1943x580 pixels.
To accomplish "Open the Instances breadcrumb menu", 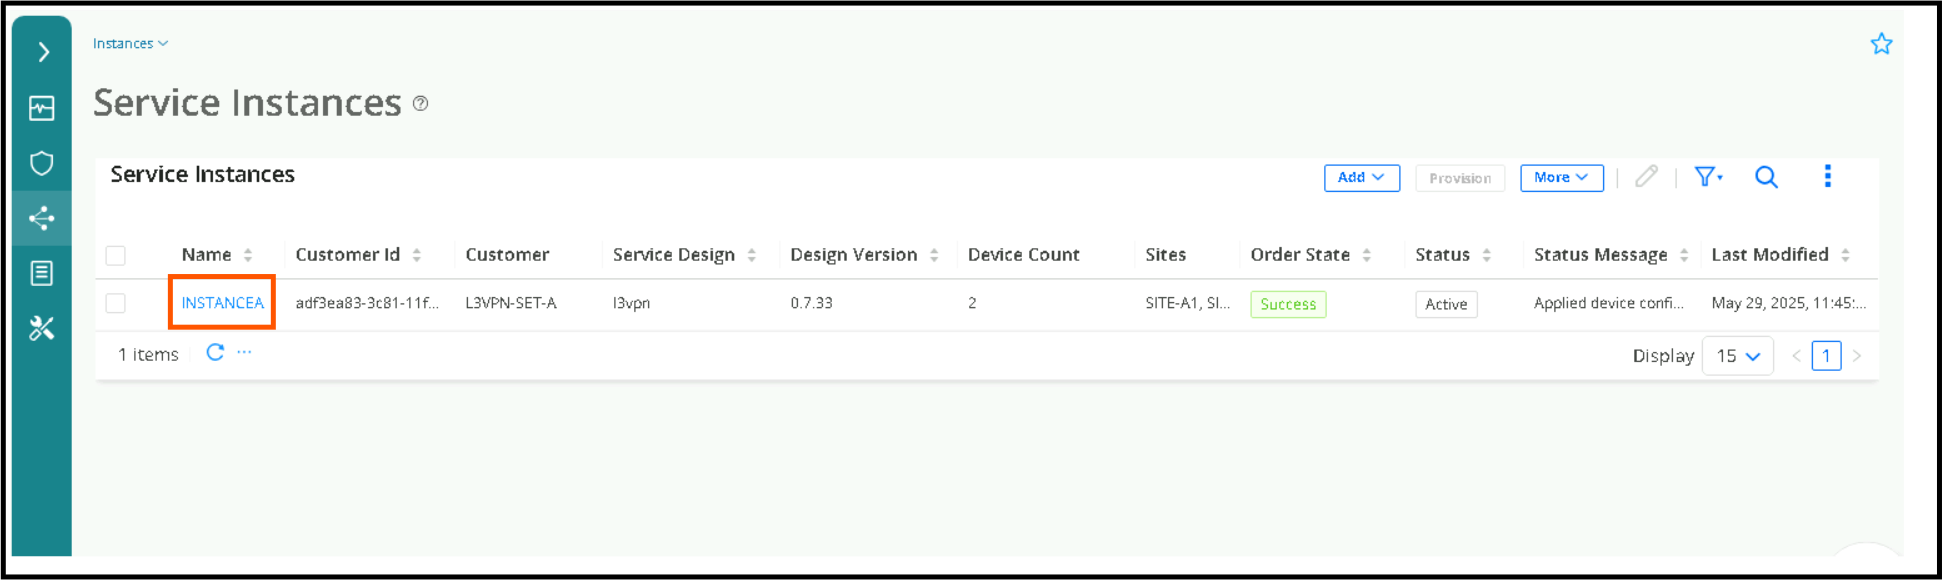I will (130, 44).
